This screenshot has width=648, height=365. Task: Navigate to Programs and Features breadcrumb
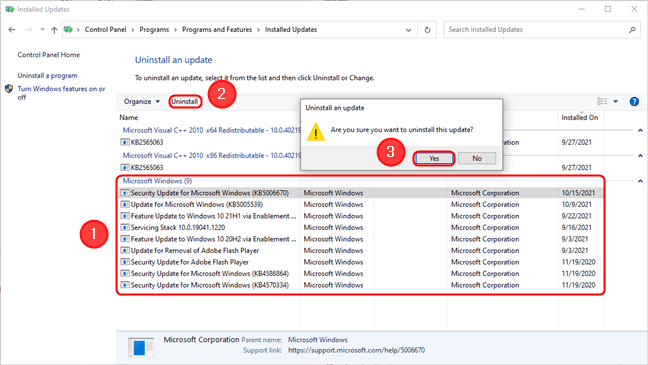[x=217, y=29]
